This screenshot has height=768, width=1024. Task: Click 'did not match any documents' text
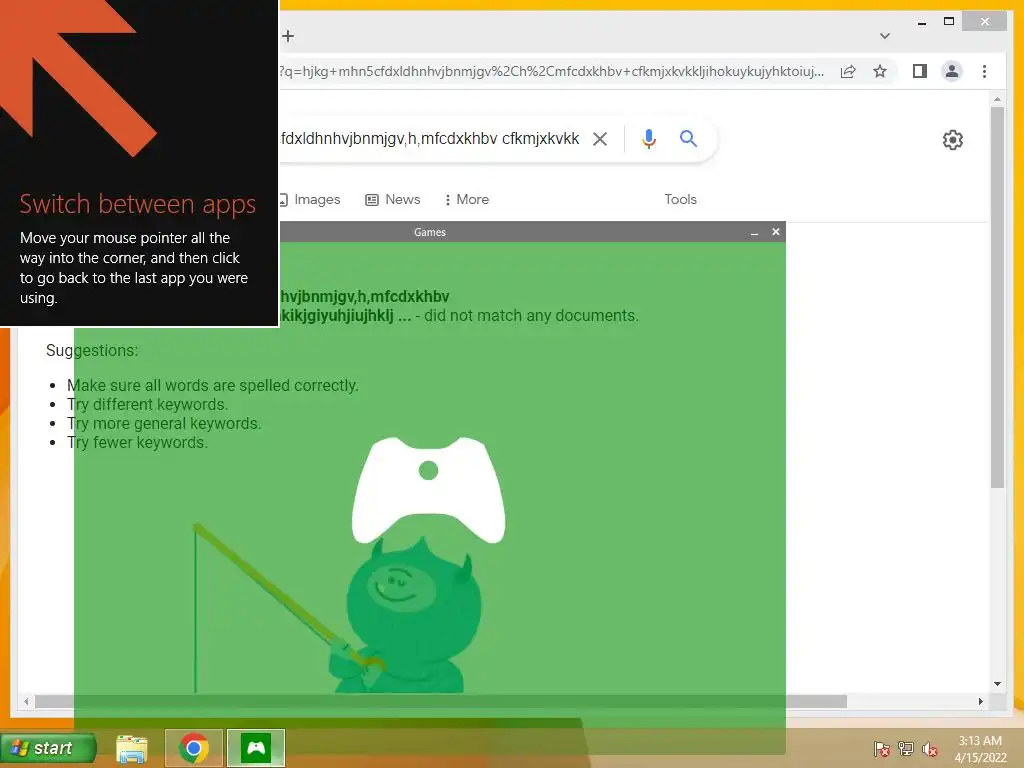(531, 315)
